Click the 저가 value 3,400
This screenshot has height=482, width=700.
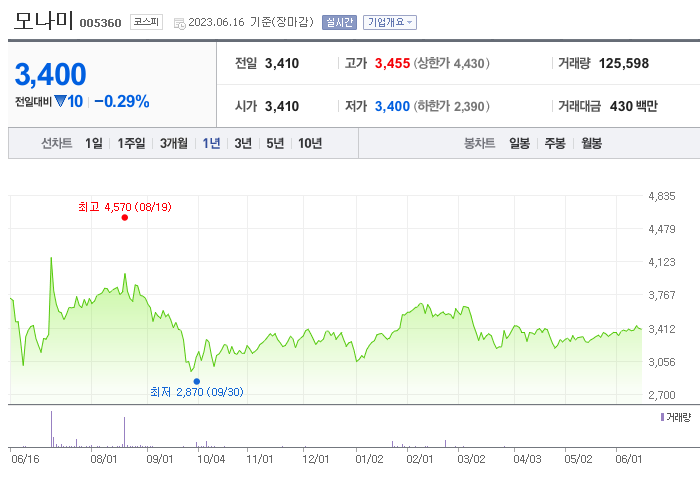pos(392,106)
